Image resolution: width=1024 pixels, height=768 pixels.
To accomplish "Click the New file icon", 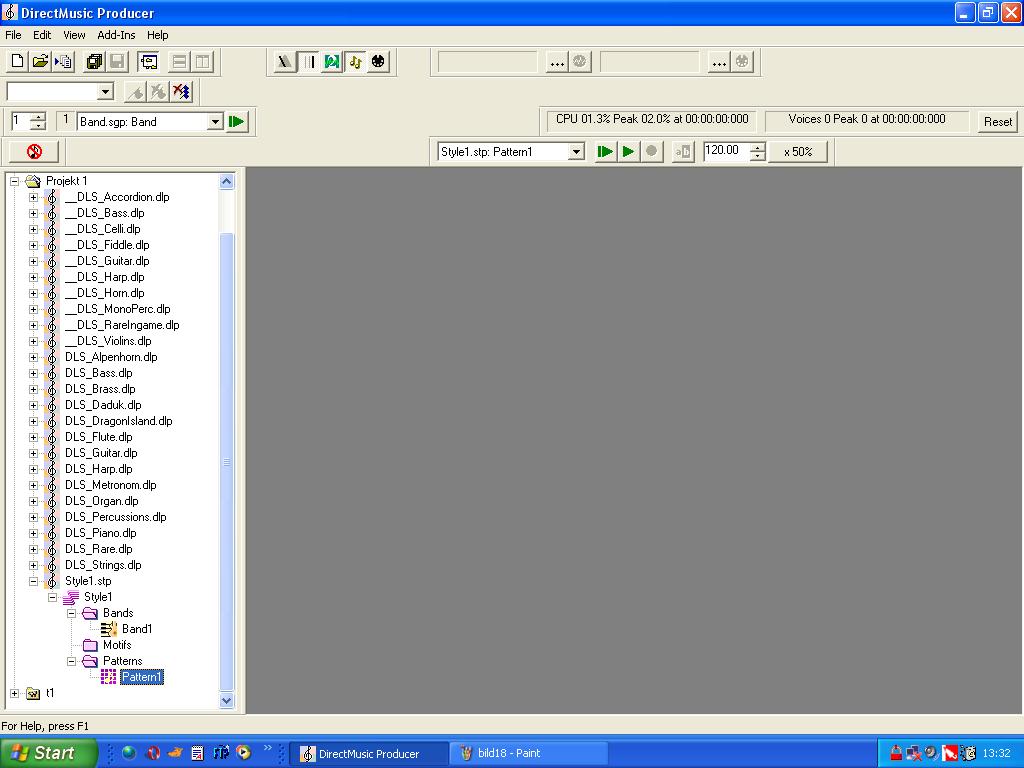I will [17, 62].
